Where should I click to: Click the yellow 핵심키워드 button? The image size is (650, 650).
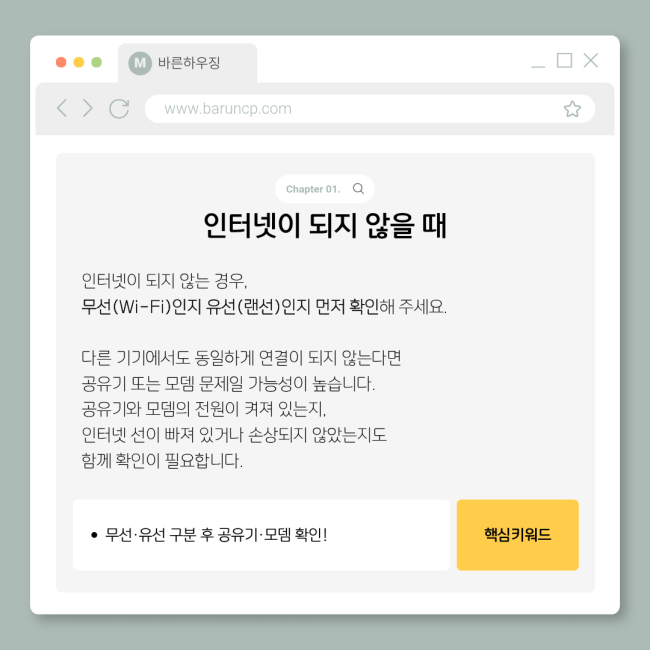coord(517,535)
